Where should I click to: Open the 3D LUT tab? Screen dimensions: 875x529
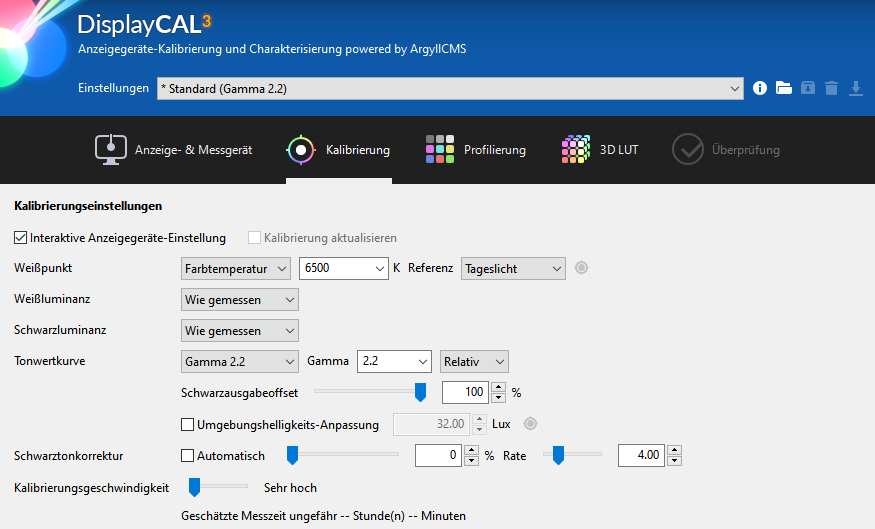click(599, 150)
